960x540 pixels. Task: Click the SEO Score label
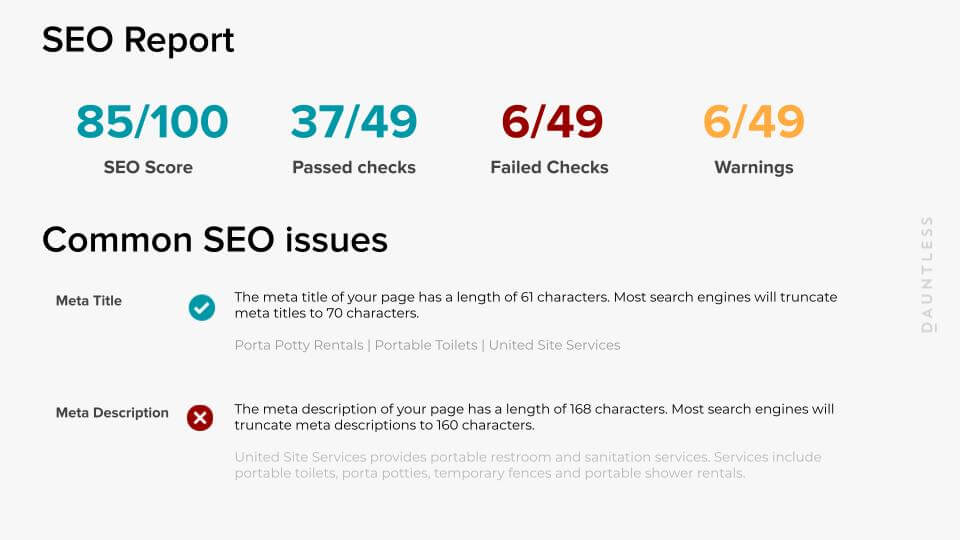148,167
